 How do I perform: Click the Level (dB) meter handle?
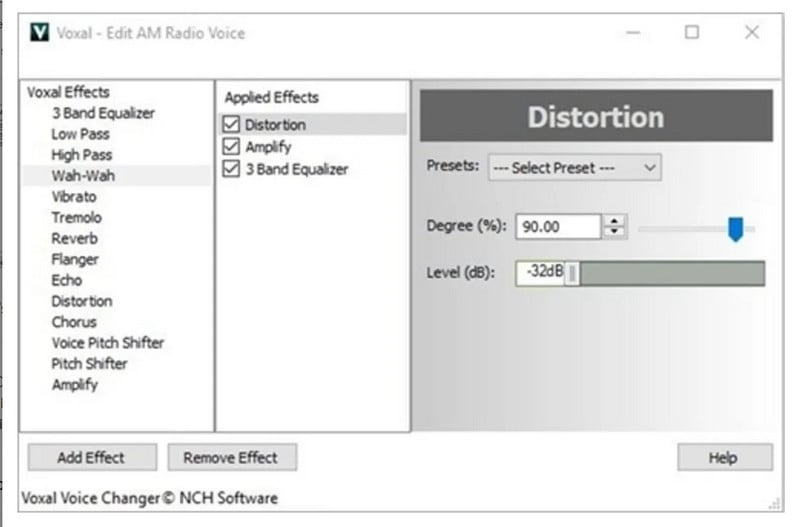[x=572, y=273]
